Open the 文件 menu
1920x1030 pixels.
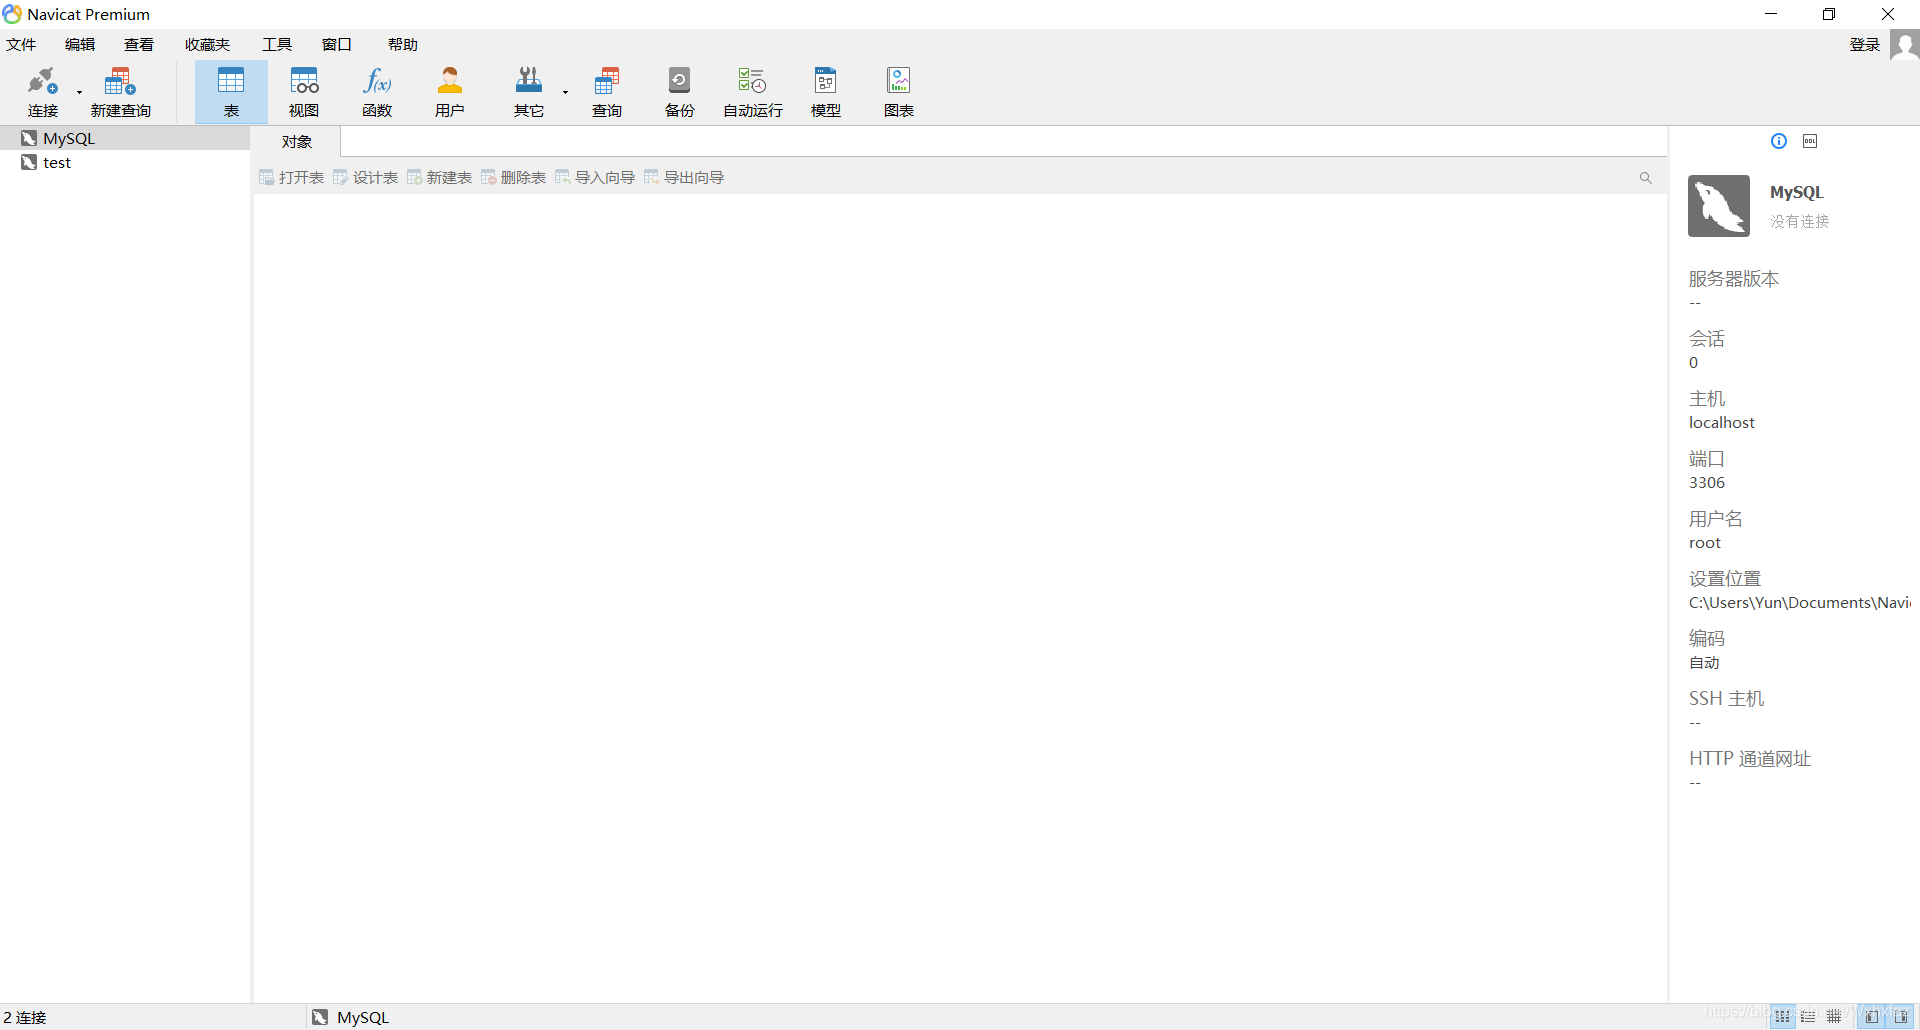pos(21,44)
